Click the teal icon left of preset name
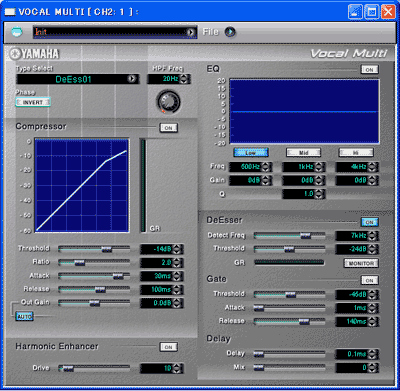 coord(17,32)
